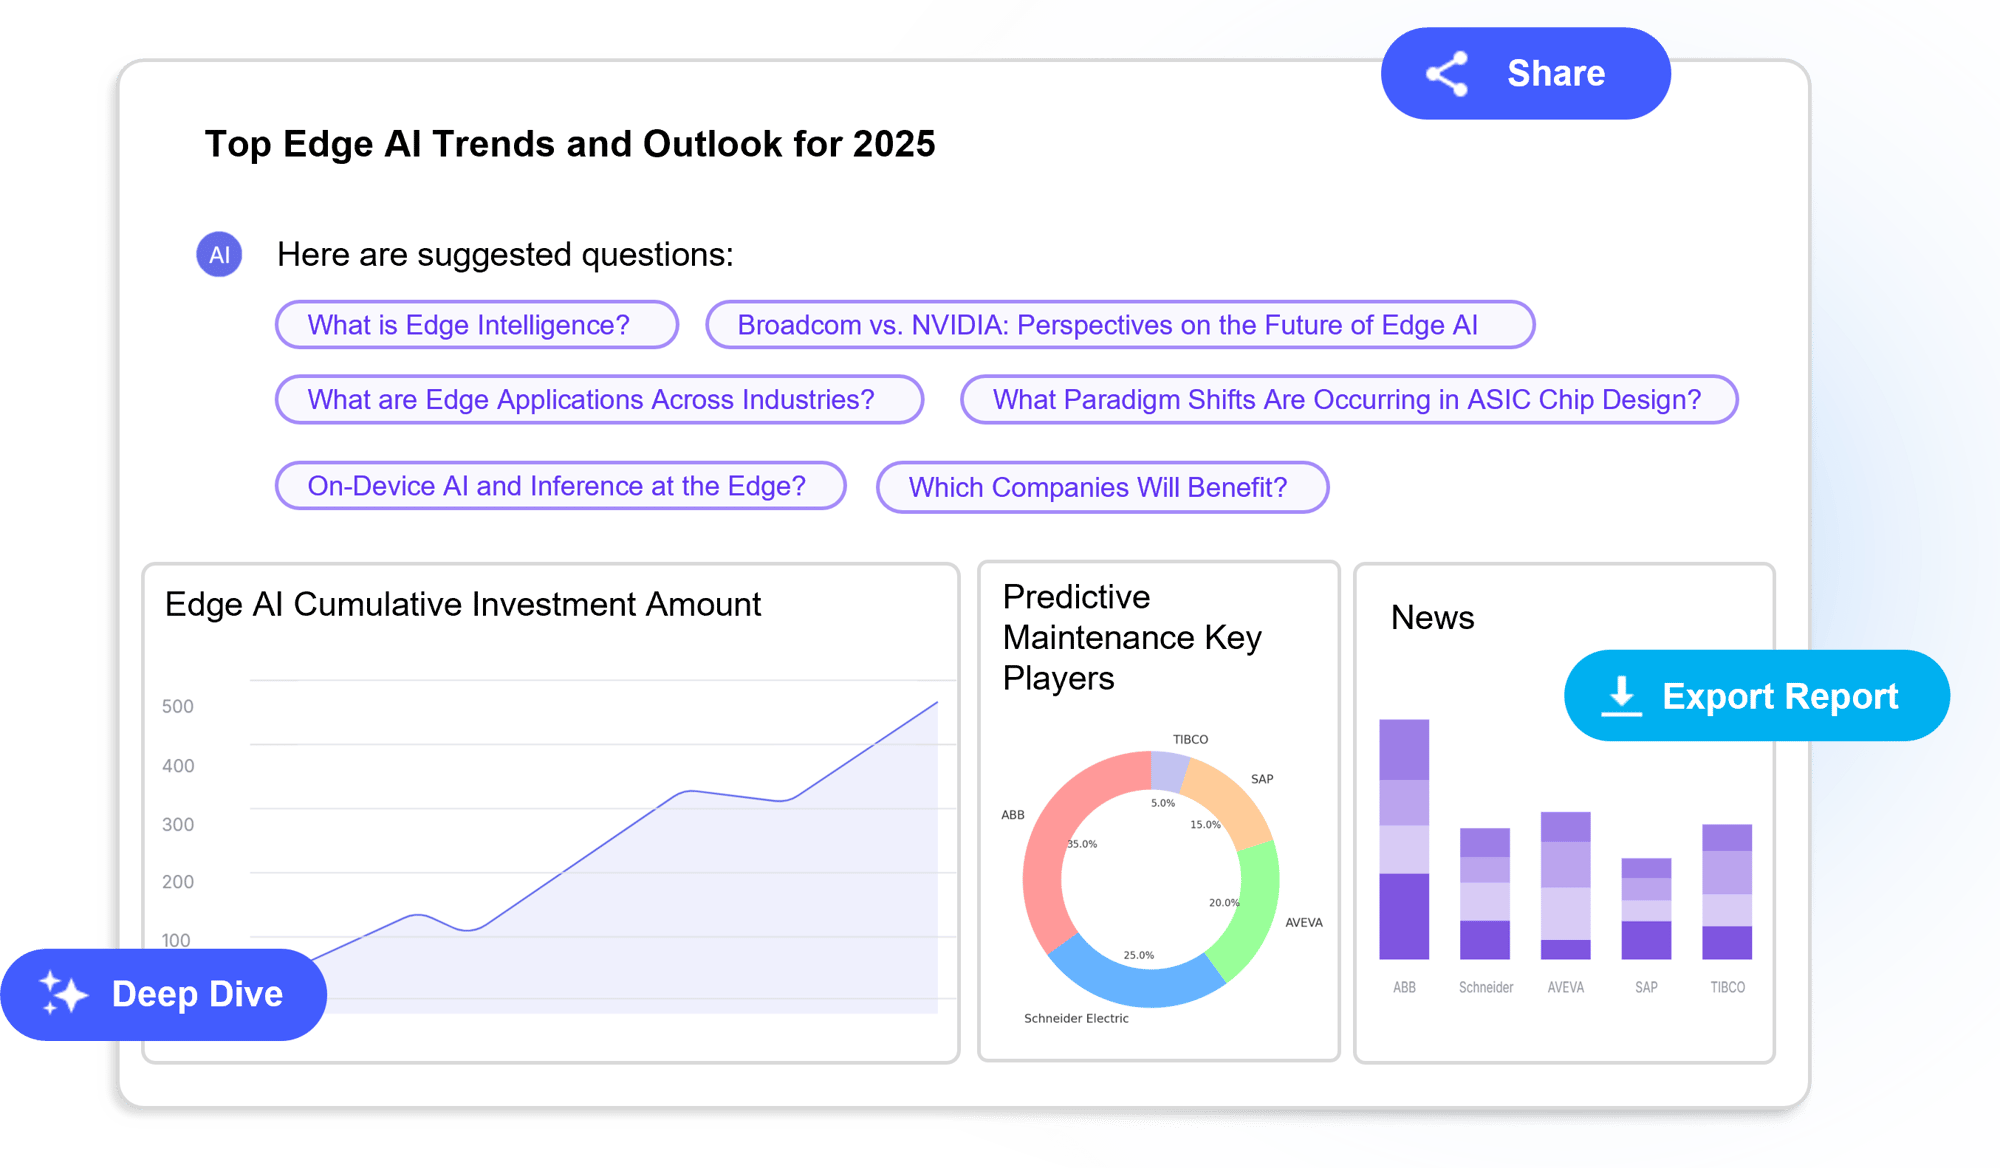The width and height of the screenshot is (2000, 1168).
Task: Click the Share button label
Action: (x=1556, y=73)
